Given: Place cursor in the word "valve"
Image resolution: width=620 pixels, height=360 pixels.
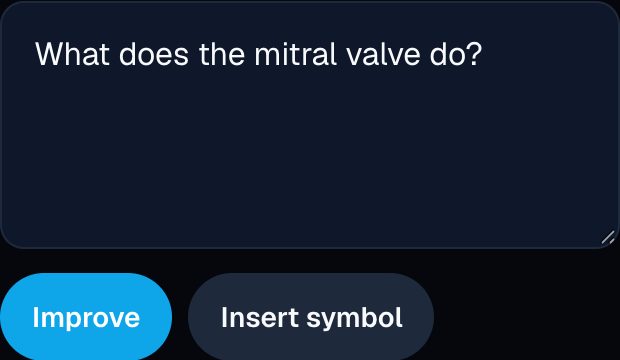Looking at the screenshot, I should pyautogui.click(x=383, y=54).
